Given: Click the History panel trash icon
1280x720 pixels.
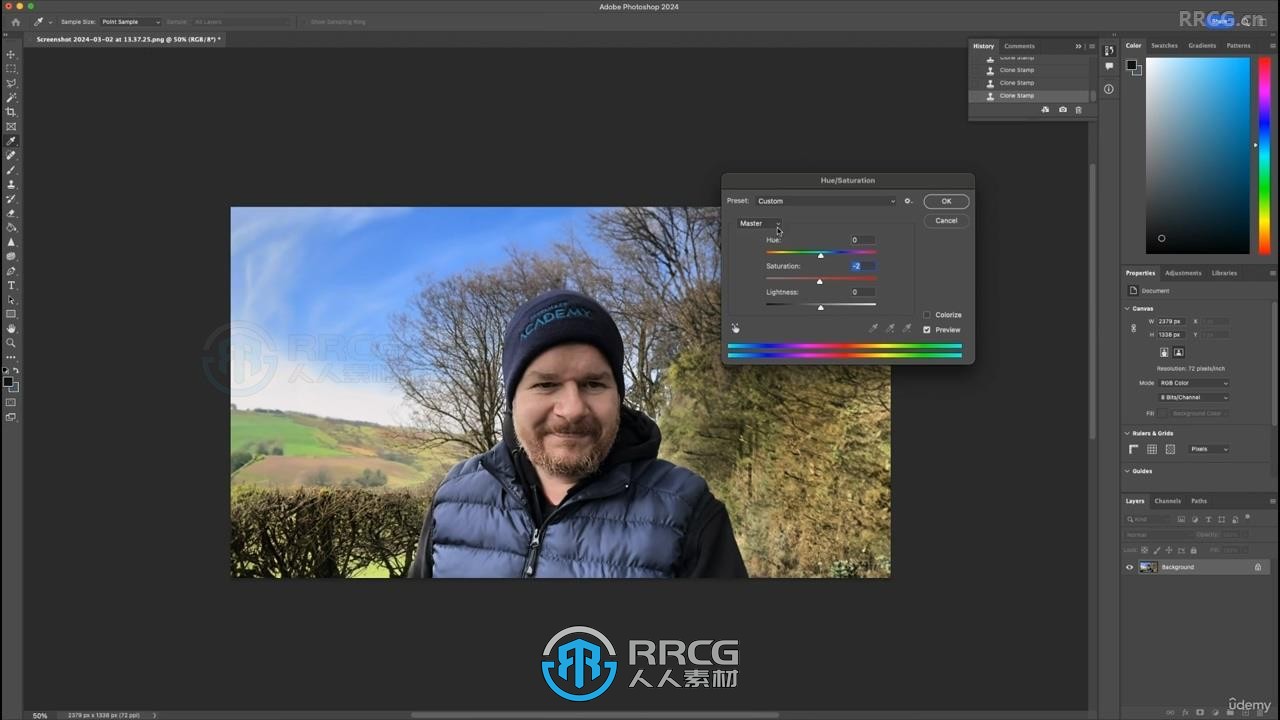Looking at the screenshot, I should (x=1078, y=110).
